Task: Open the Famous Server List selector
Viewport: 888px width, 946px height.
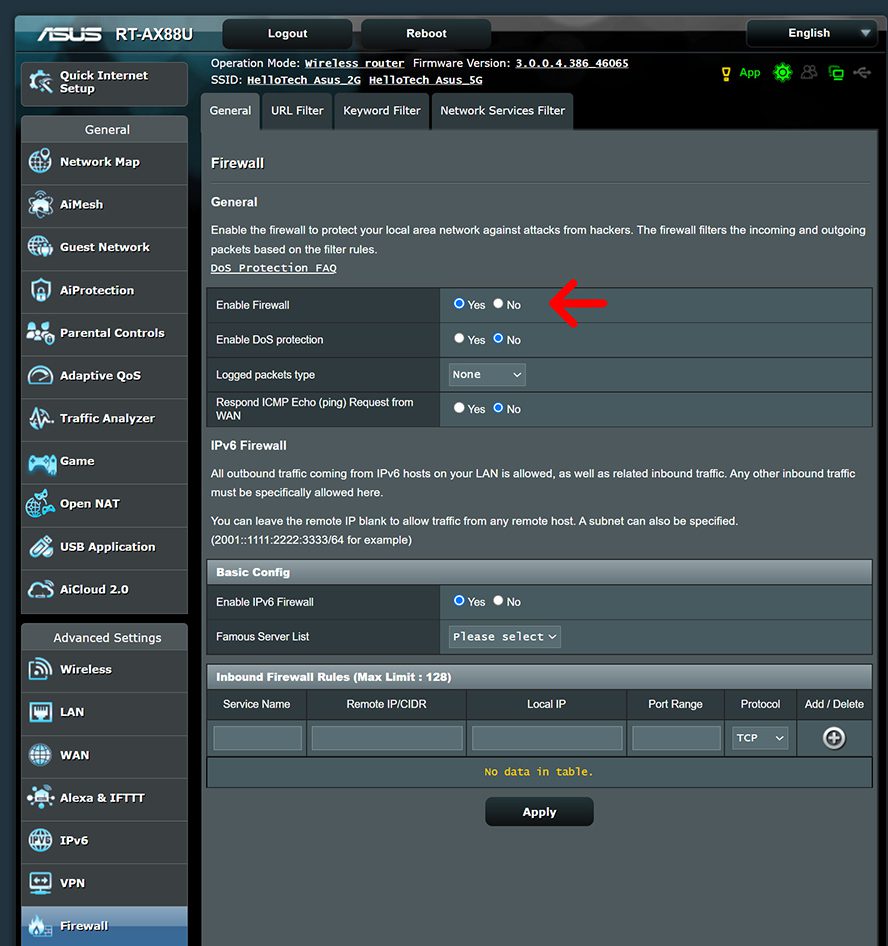Action: [x=503, y=636]
